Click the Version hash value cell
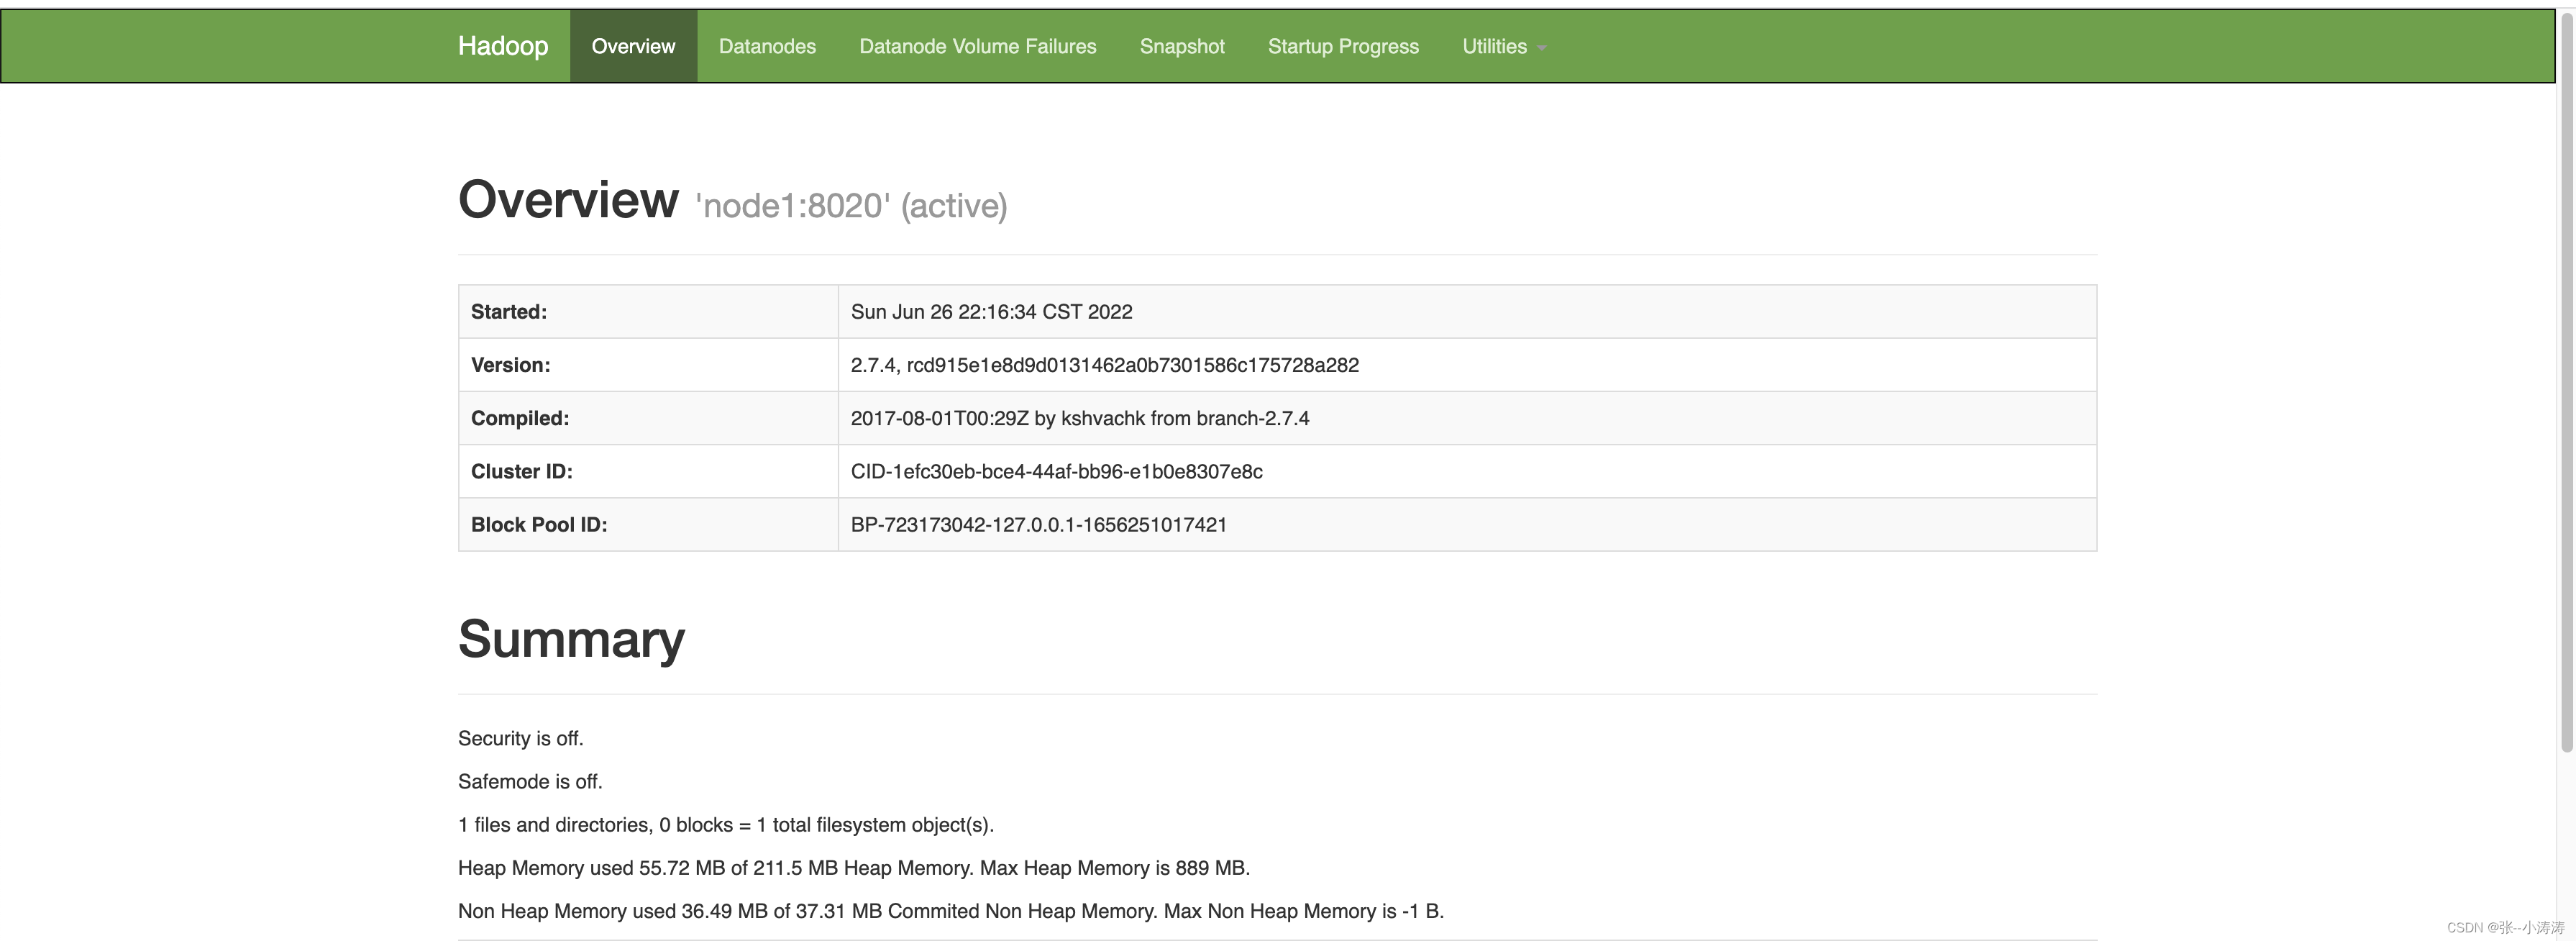Viewport: 2576px width, 941px height. pos(1104,365)
